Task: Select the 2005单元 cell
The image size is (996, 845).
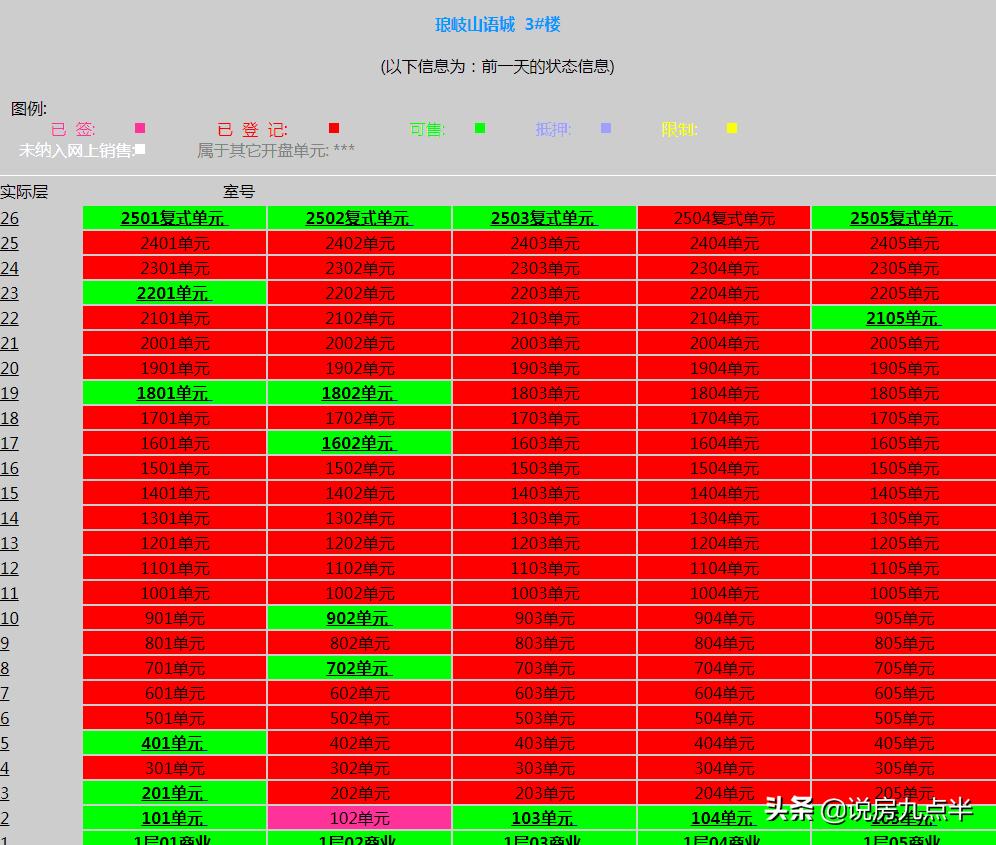Action: tap(904, 343)
